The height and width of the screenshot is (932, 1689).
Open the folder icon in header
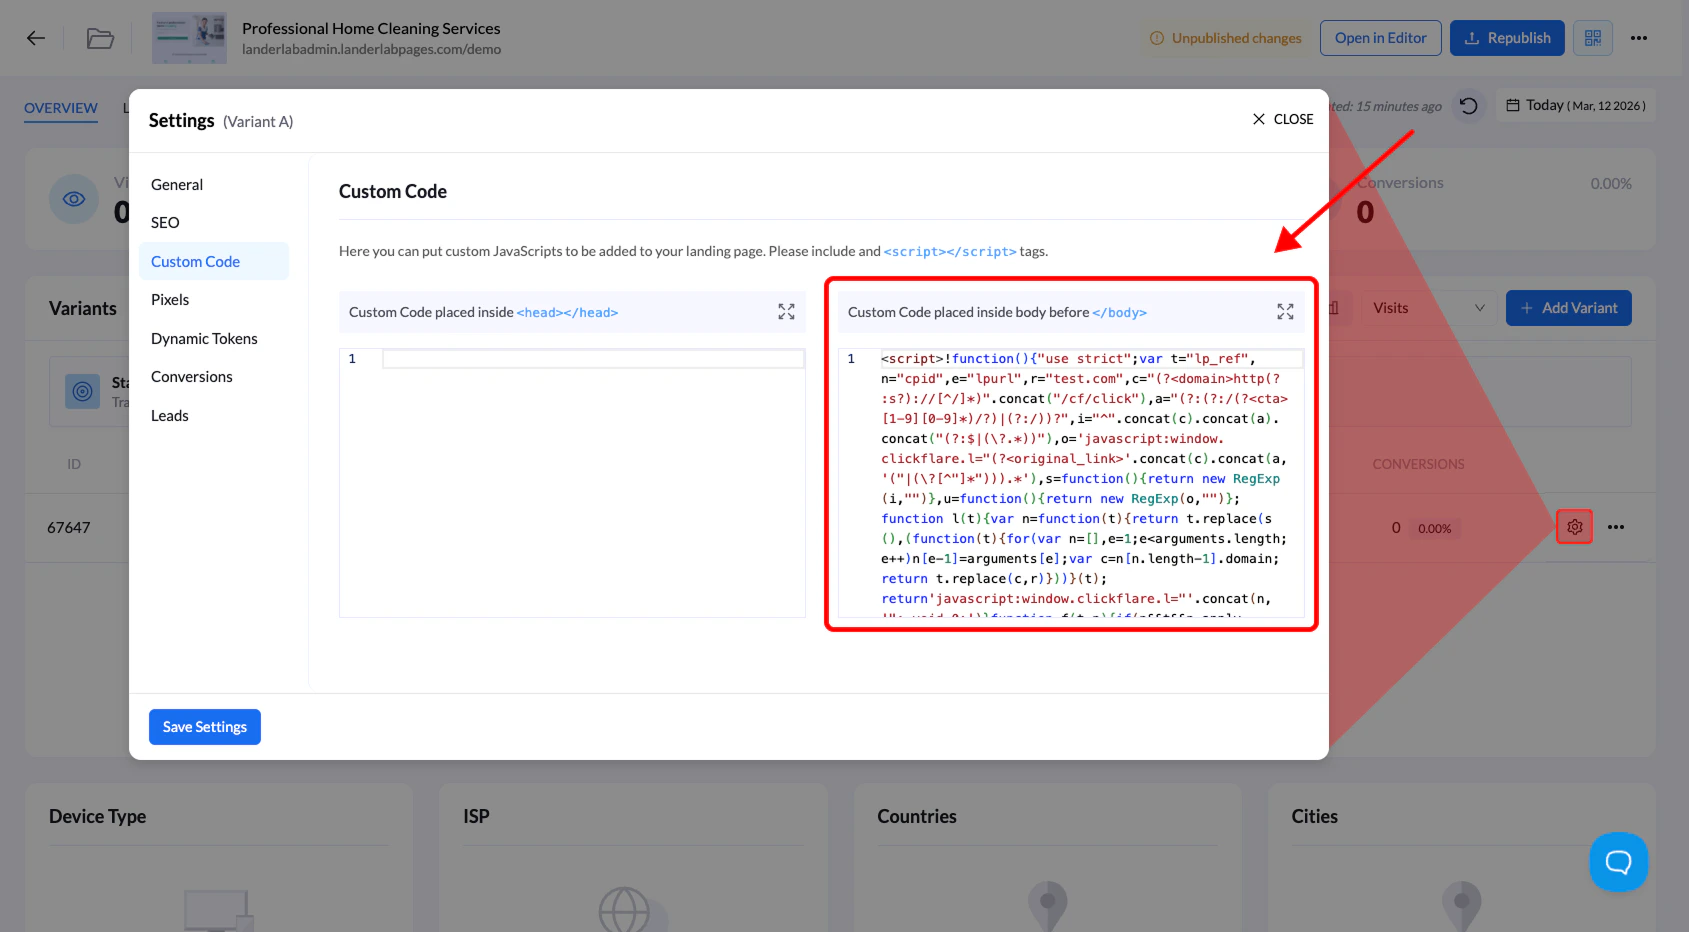[x=100, y=38]
